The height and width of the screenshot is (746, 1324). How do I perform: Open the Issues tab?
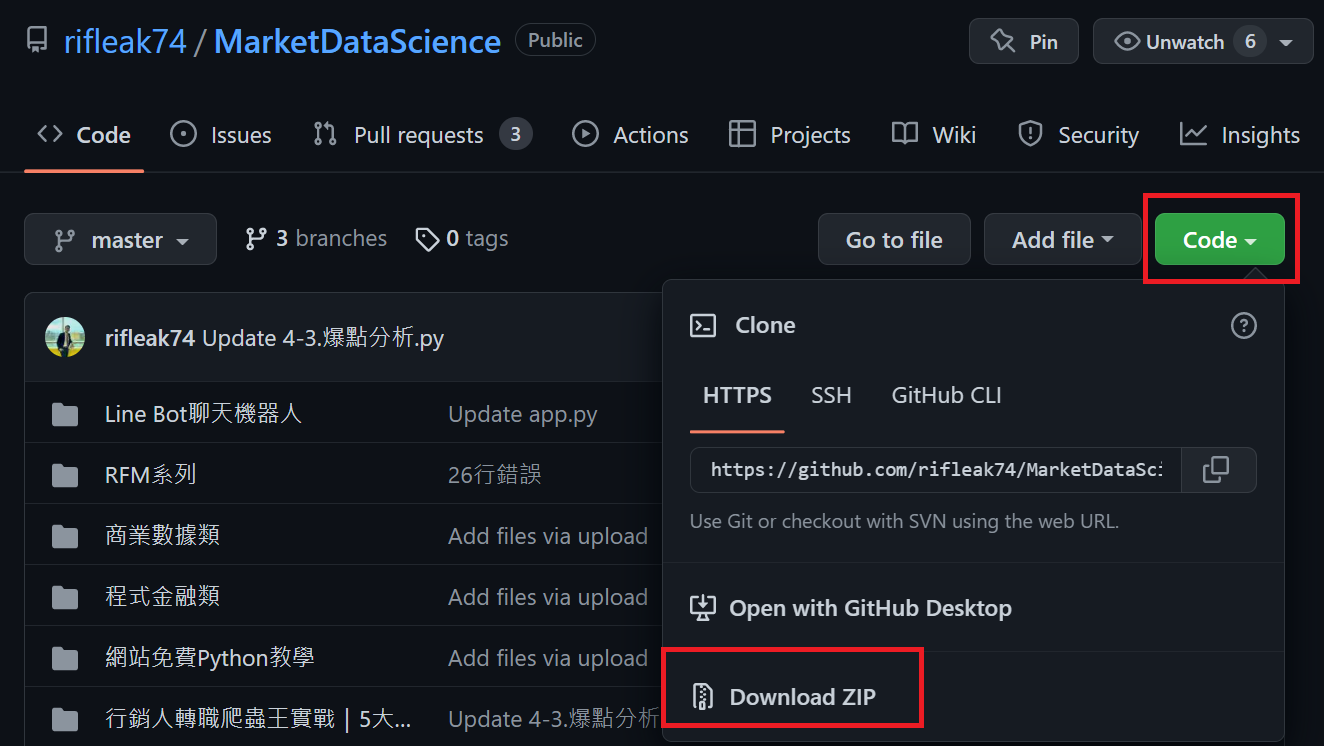[221, 135]
